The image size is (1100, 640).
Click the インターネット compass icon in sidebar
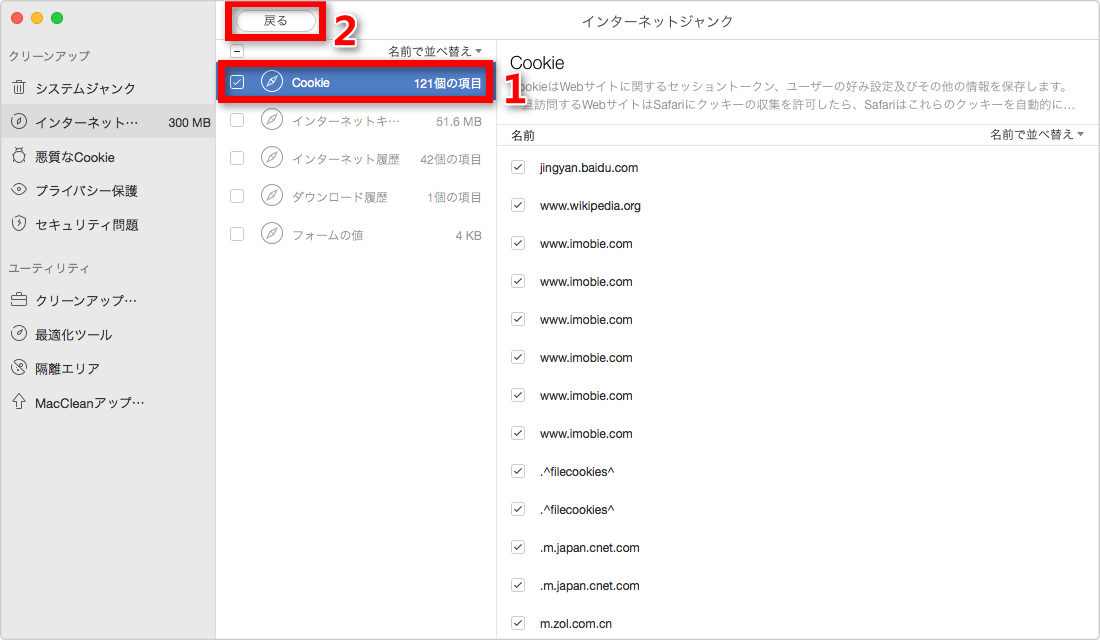tap(19, 121)
